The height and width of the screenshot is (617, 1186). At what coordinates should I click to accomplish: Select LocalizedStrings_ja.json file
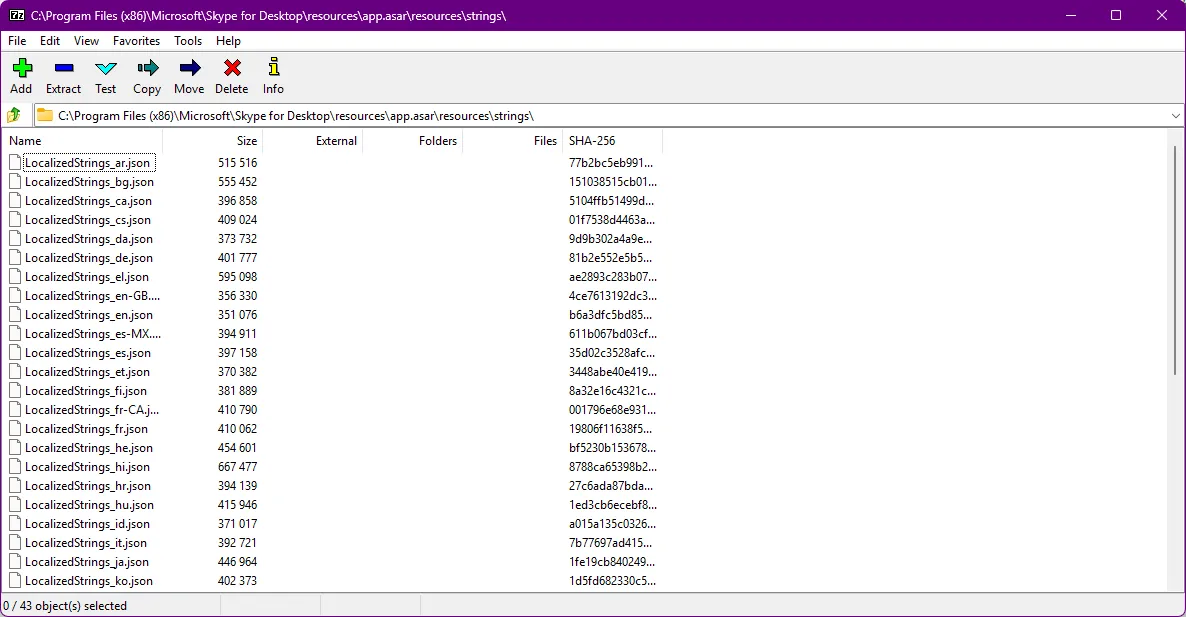[x=86, y=562]
